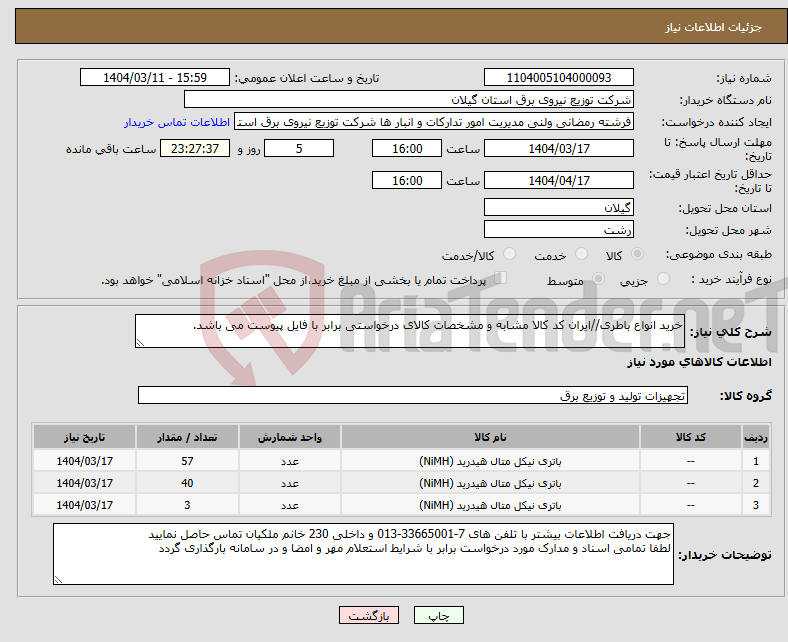The width and height of the screenshot is (788, 642).
Task: Click the اطلاعات کالاهای مورد نیاز section heading
Action: tap(699, 362)
